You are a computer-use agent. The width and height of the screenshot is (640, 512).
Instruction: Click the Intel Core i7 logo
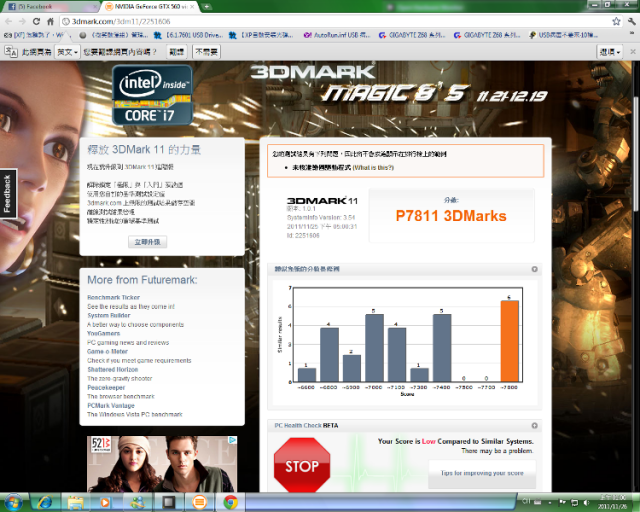click(152, 96)
